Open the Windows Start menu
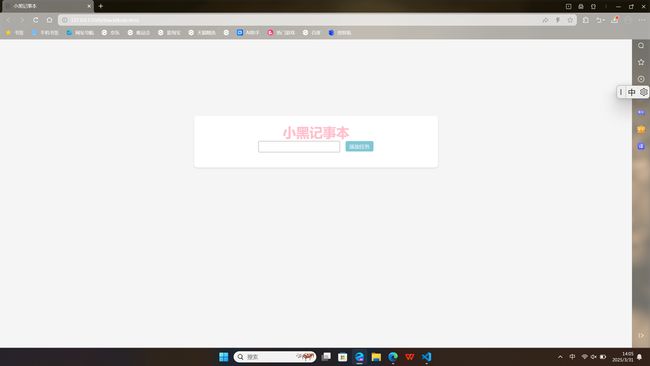 pos(223,356)
